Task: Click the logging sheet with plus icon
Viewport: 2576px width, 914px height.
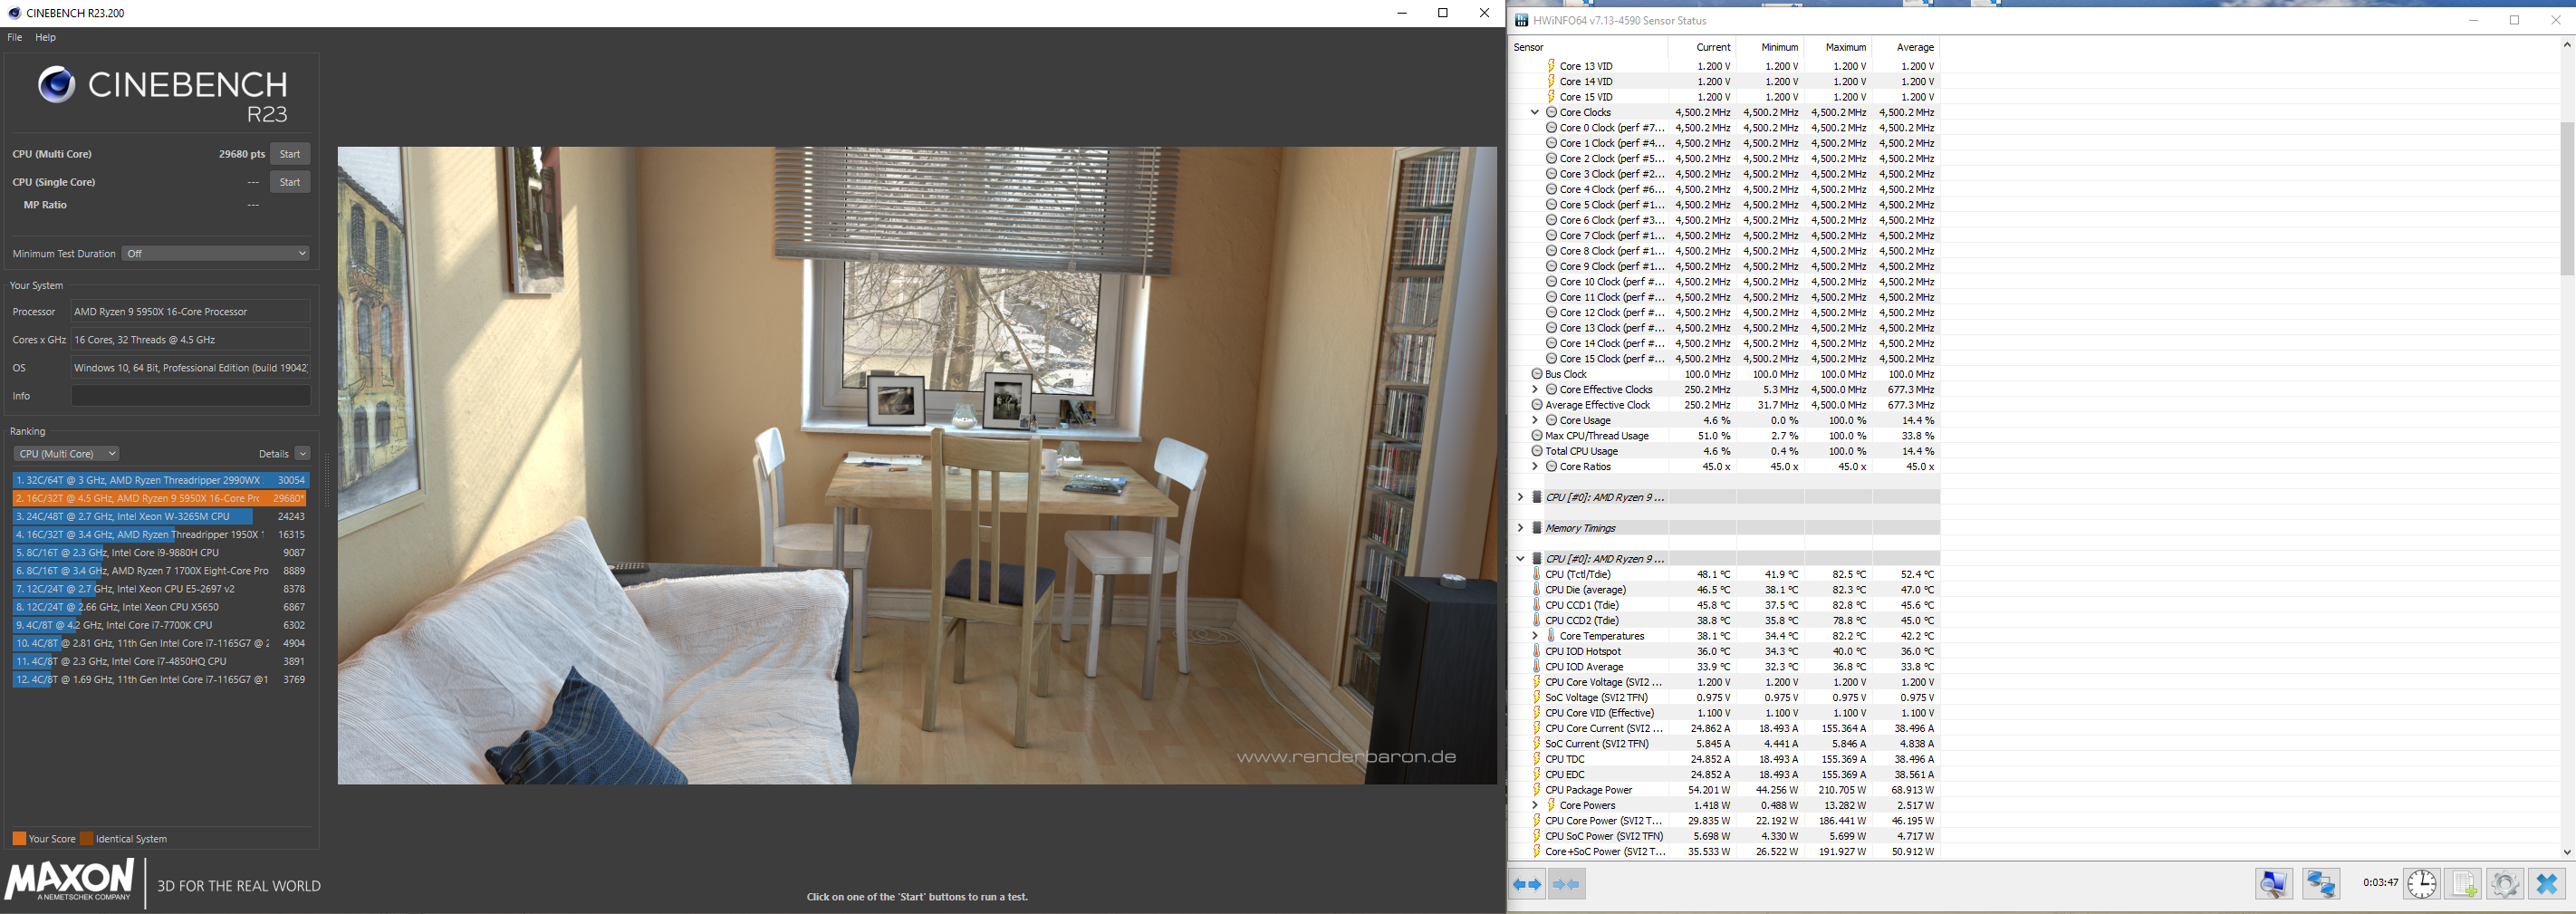Action: coord(2464,884)
